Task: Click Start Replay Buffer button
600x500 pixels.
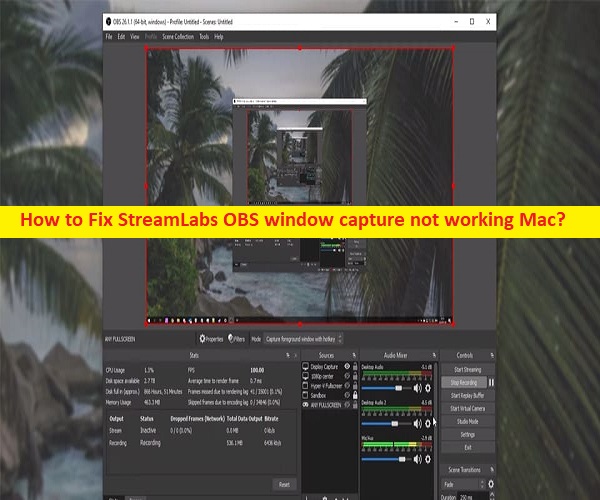Action: [x=468, y=395]
